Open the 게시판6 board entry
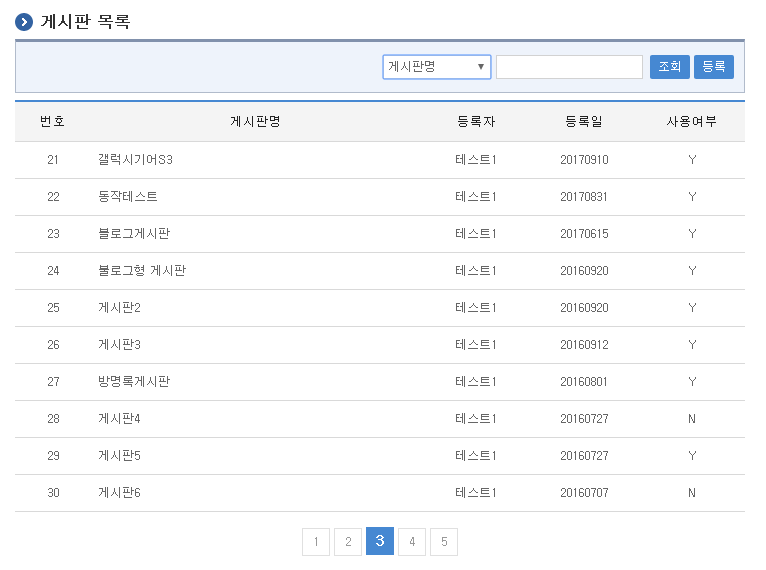 pos(119,493)
